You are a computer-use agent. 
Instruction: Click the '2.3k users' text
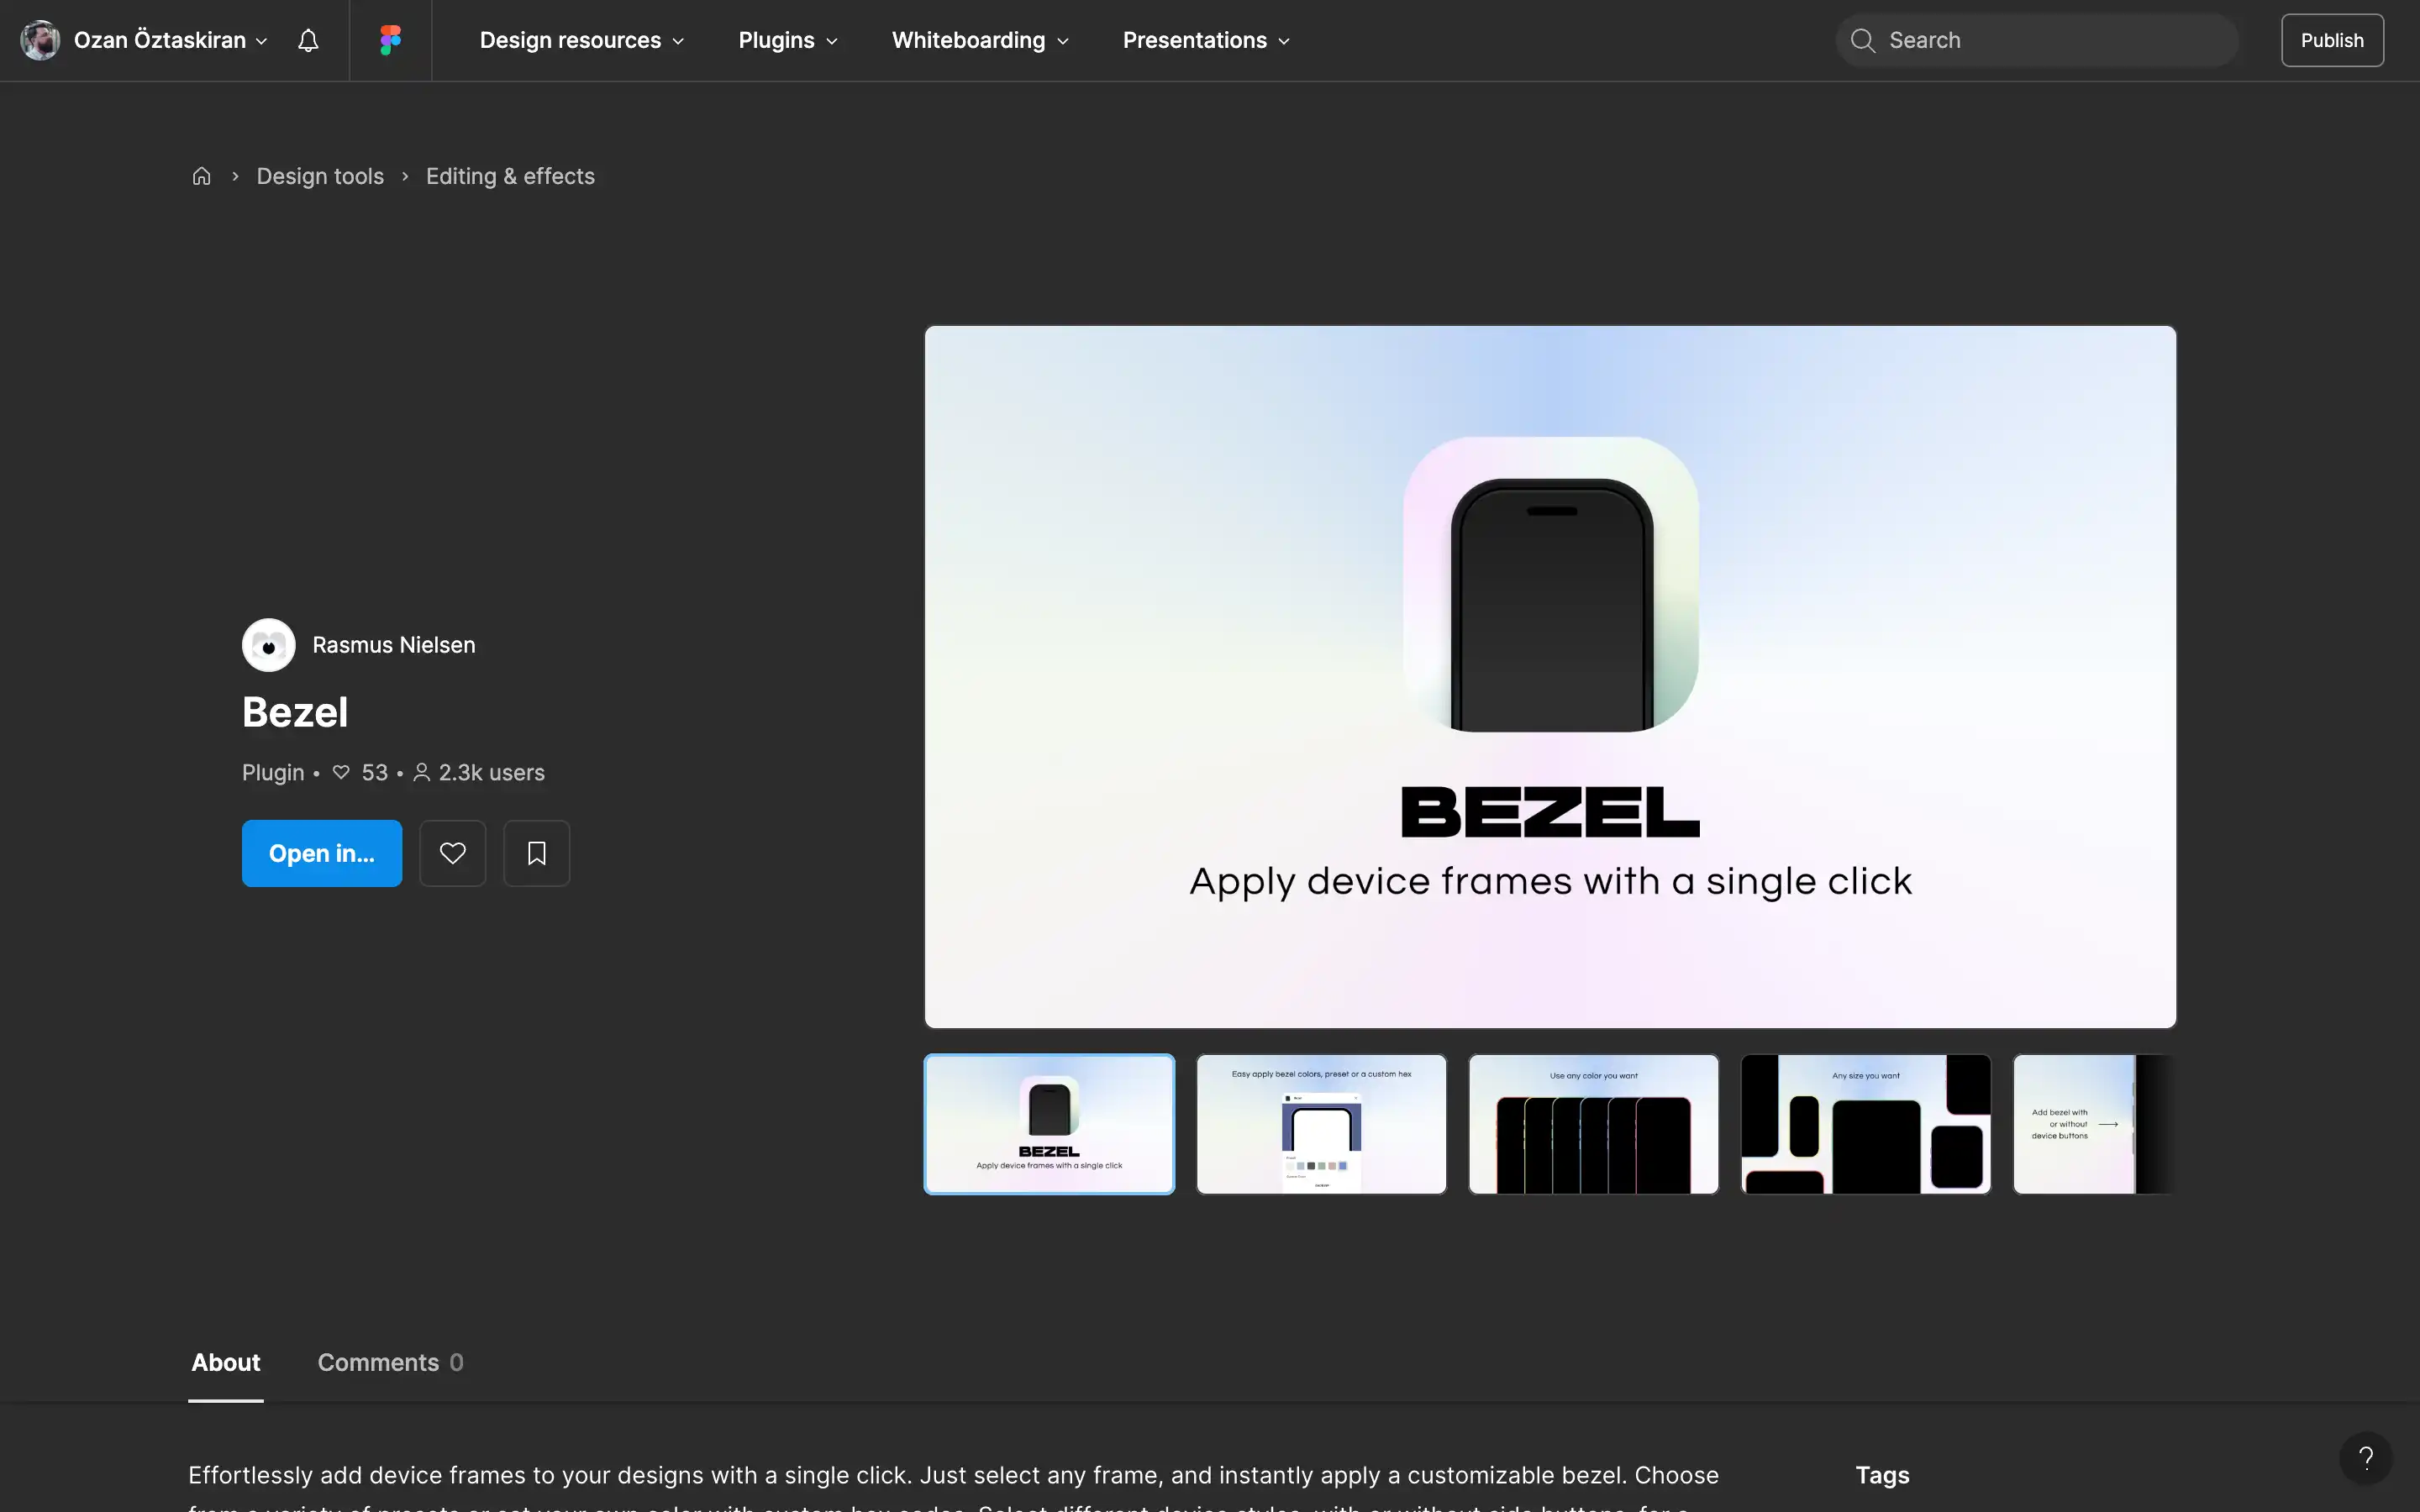(x=491, y=773)
